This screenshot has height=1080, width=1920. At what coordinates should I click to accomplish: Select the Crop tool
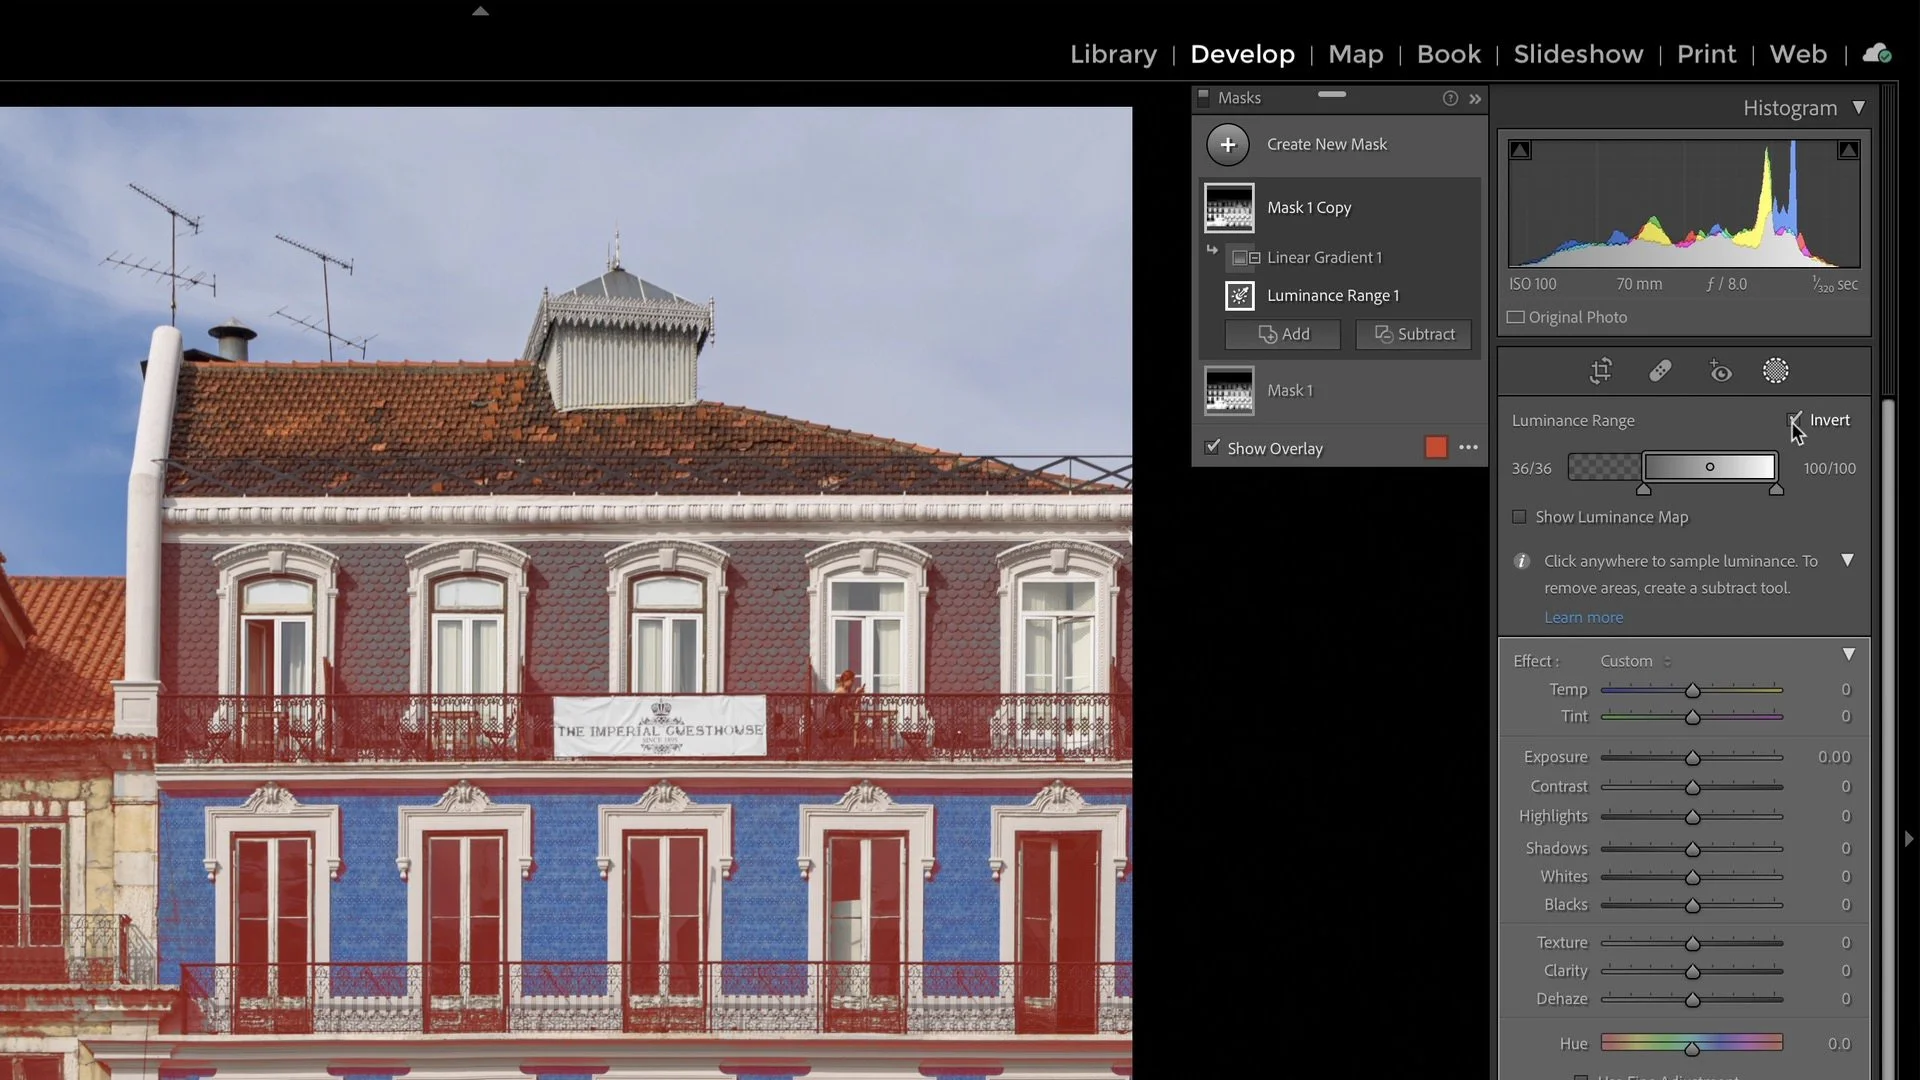1600,370
